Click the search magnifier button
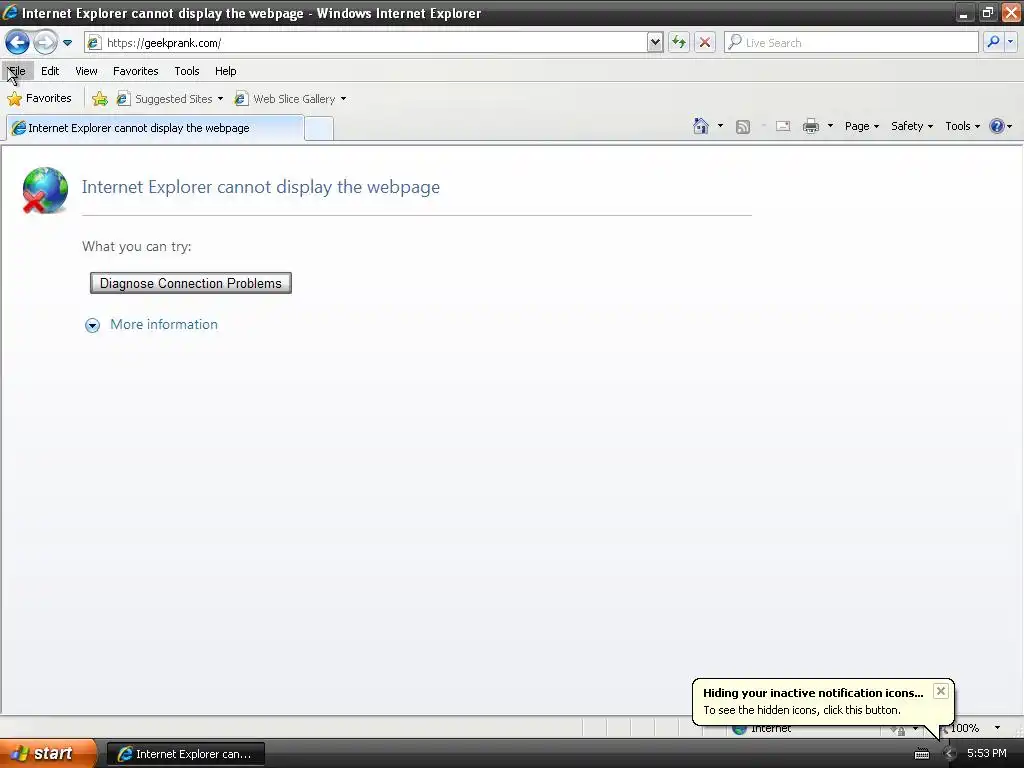This screenshot has height=768, width=1024. pos(993,42)
